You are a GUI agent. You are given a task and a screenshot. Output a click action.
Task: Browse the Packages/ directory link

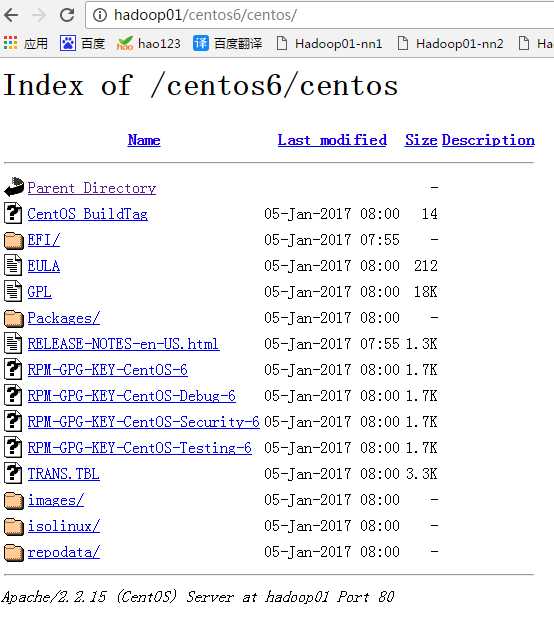(x=63, y=318)
